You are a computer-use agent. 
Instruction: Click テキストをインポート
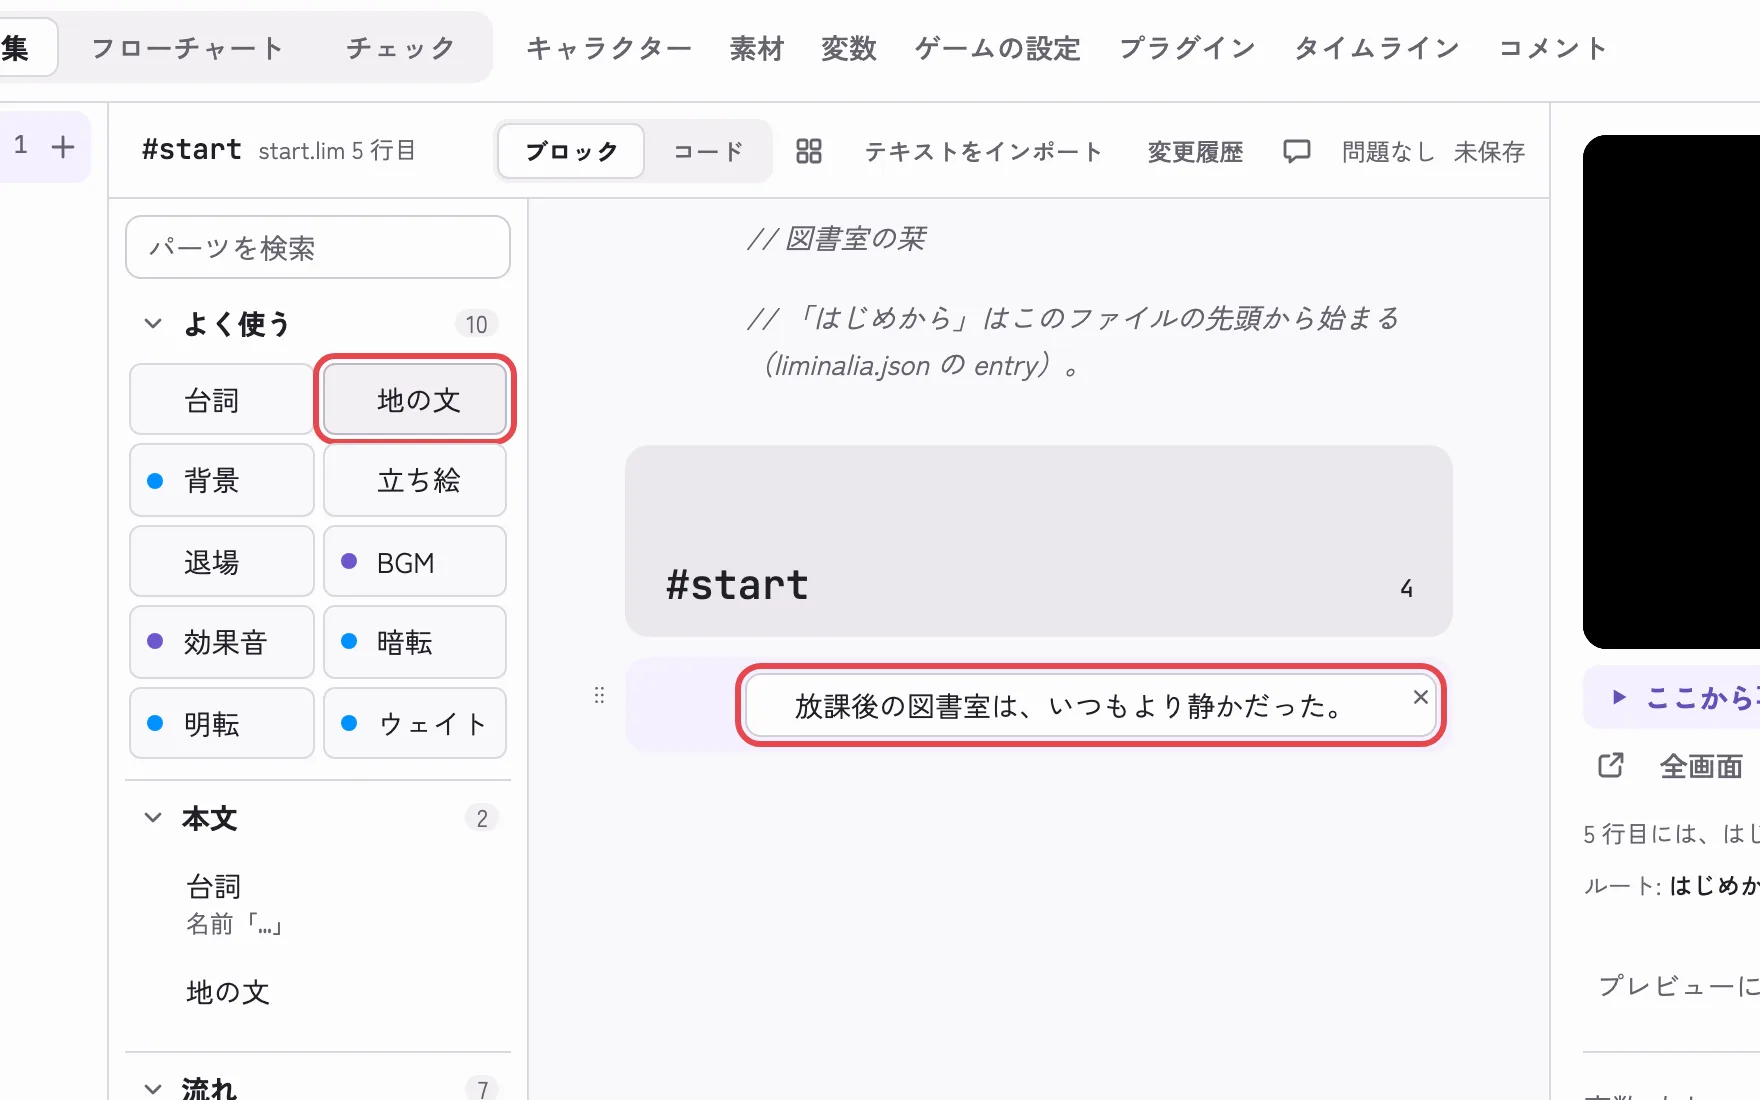[983, 151]
